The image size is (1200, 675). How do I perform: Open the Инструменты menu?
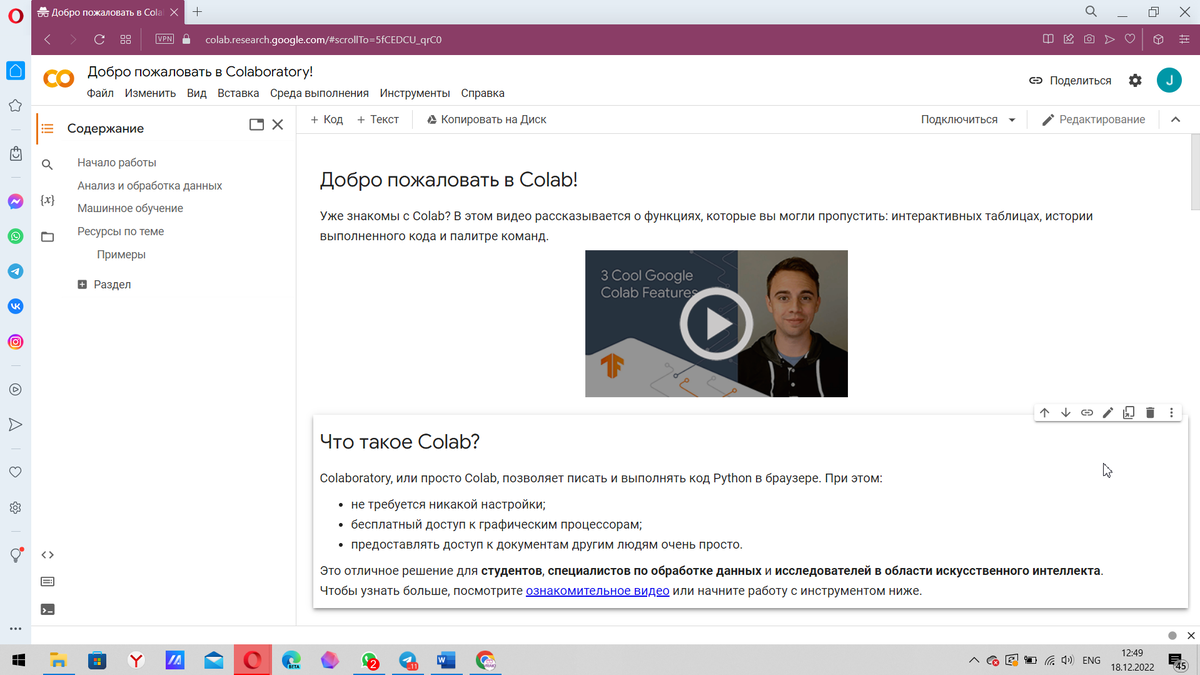[x=415, y=93]
